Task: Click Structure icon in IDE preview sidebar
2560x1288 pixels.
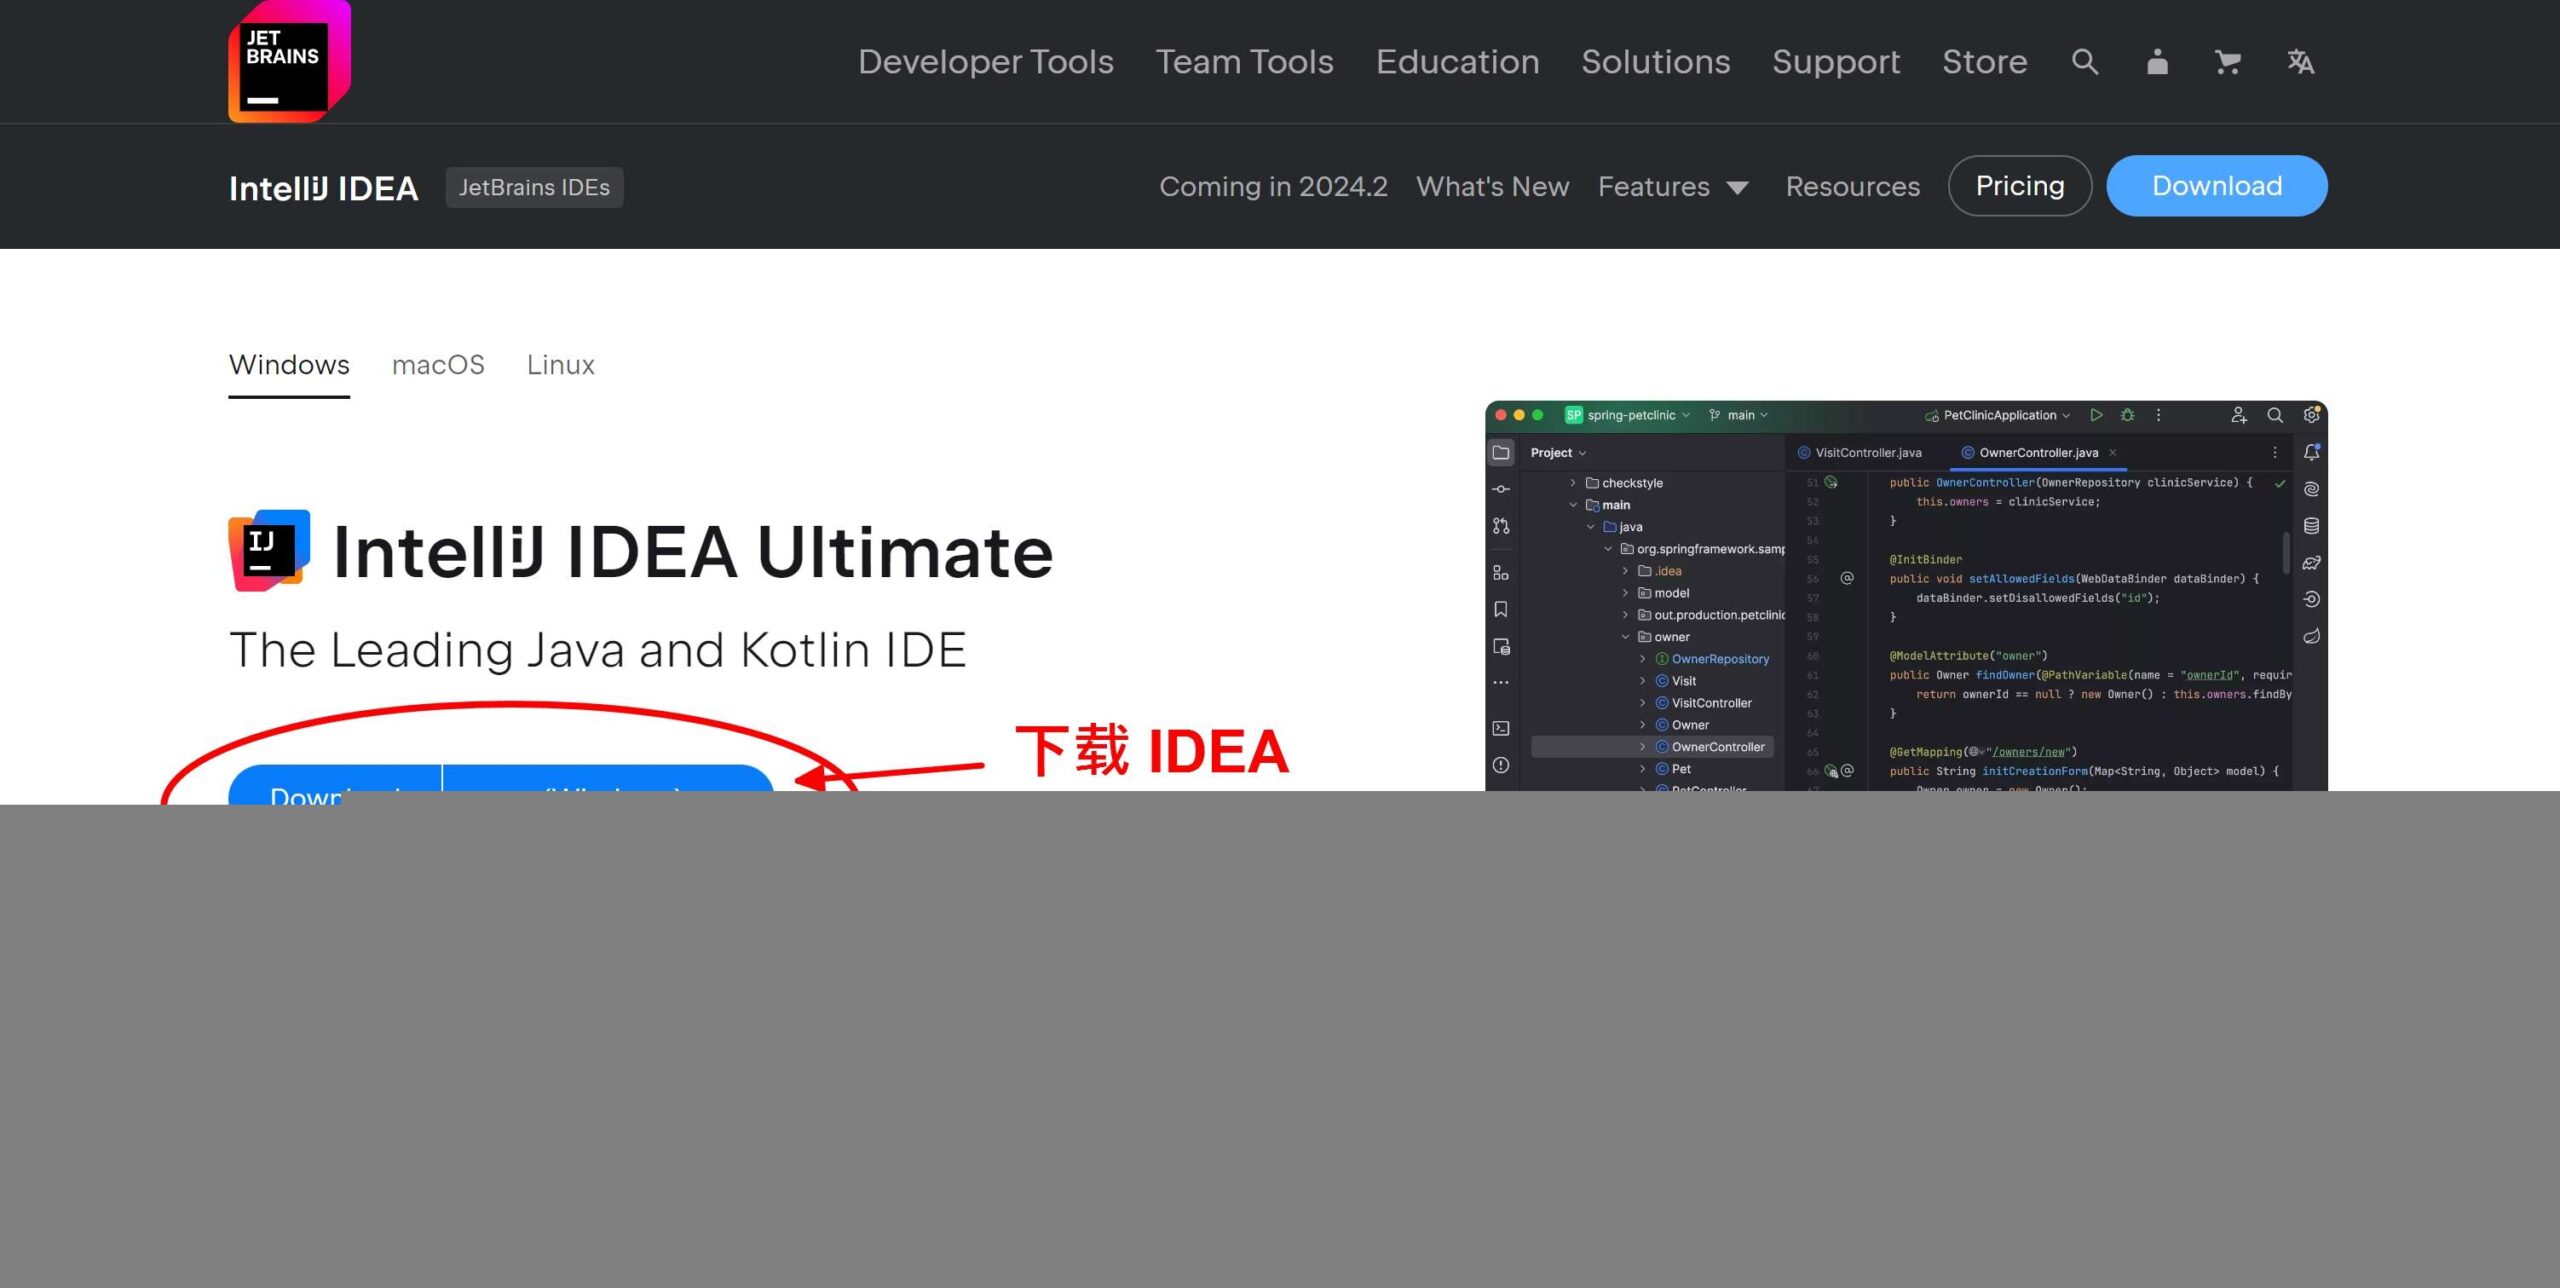Action: click(x=1501, y=573)
